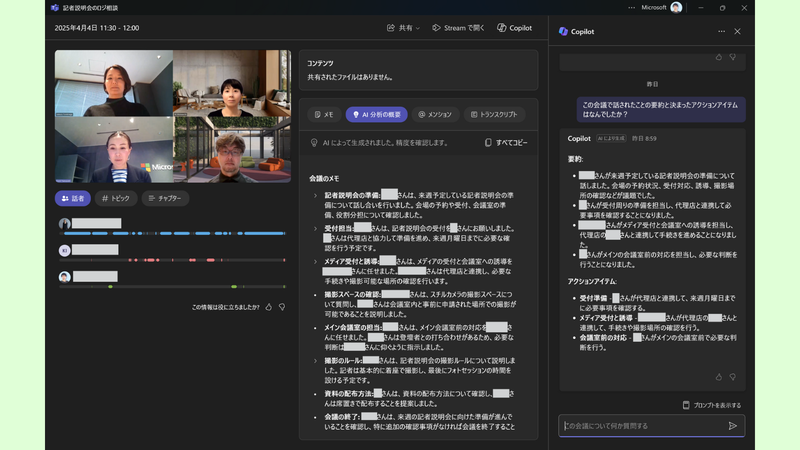Open the メンション tab
This screenshot has width=800, height=450.
(x=435, y=115)
